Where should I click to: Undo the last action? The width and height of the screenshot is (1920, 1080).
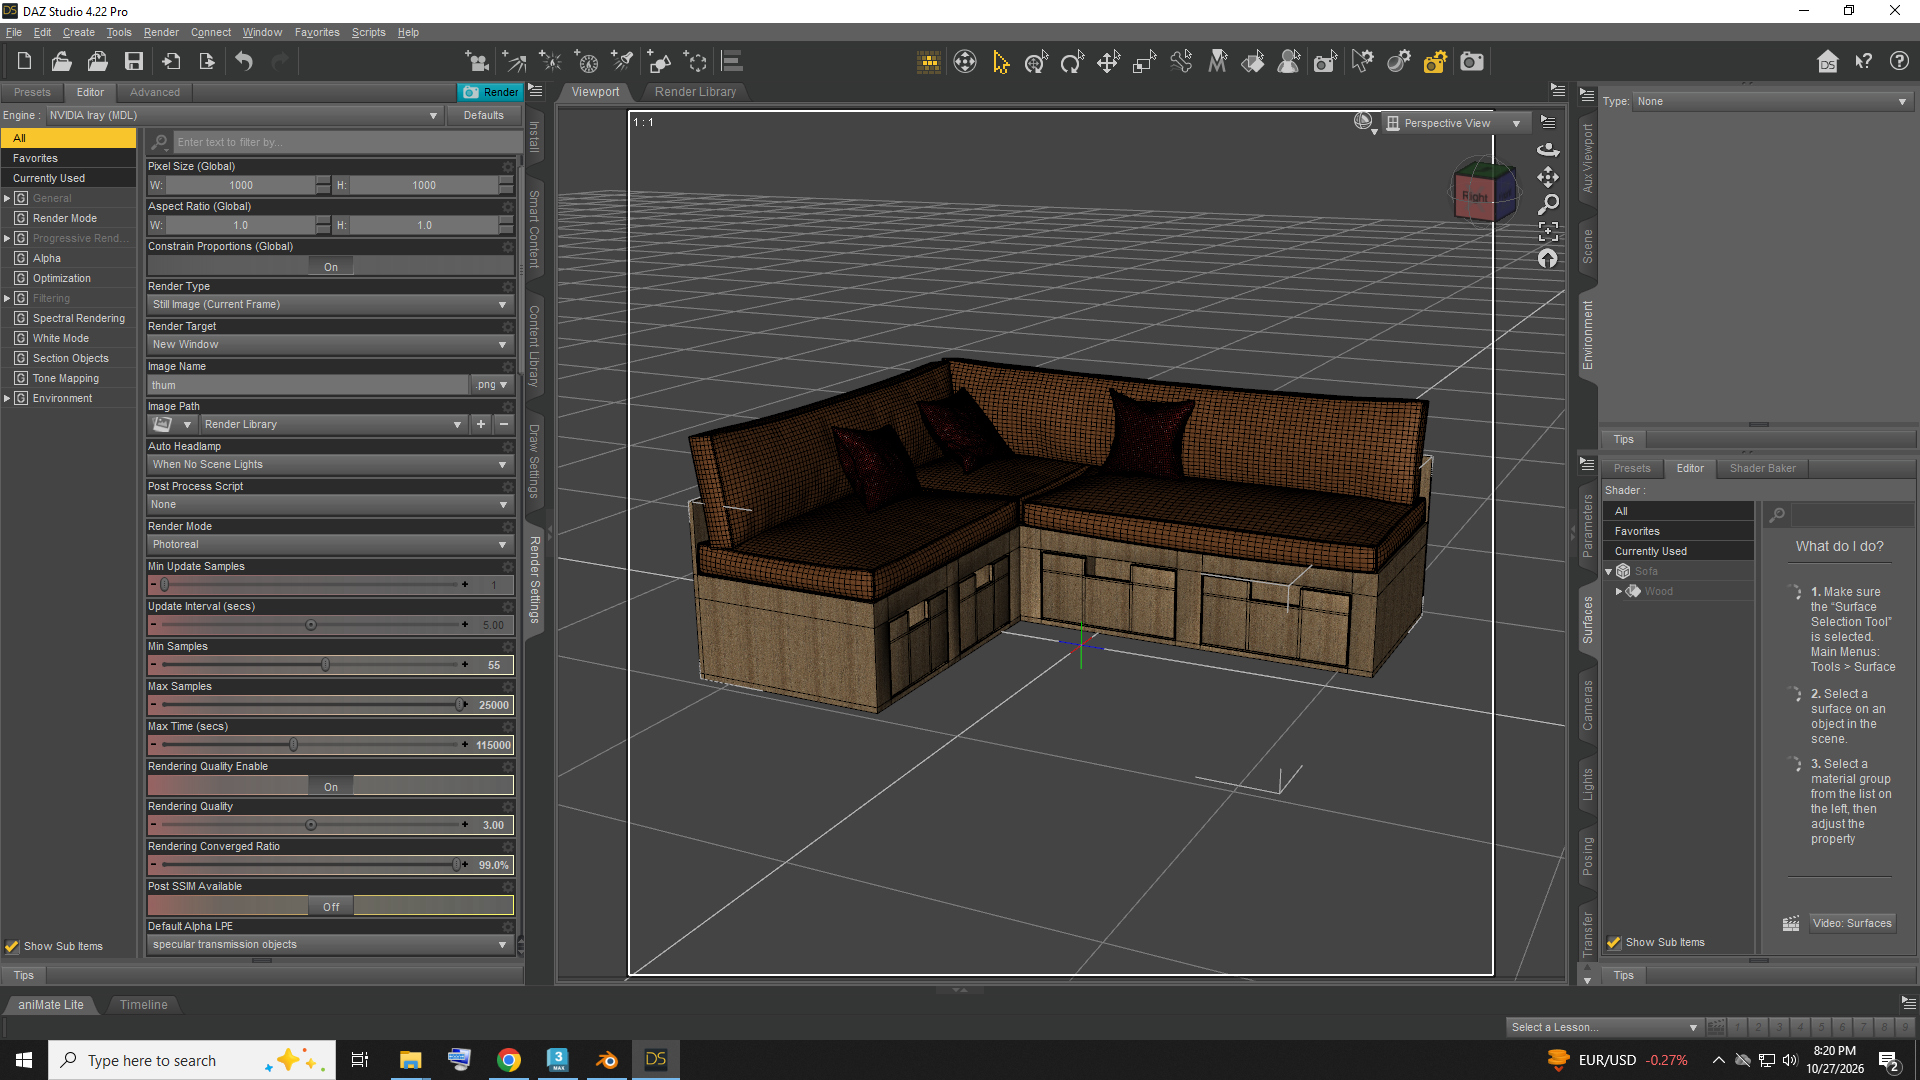(244, 62)
